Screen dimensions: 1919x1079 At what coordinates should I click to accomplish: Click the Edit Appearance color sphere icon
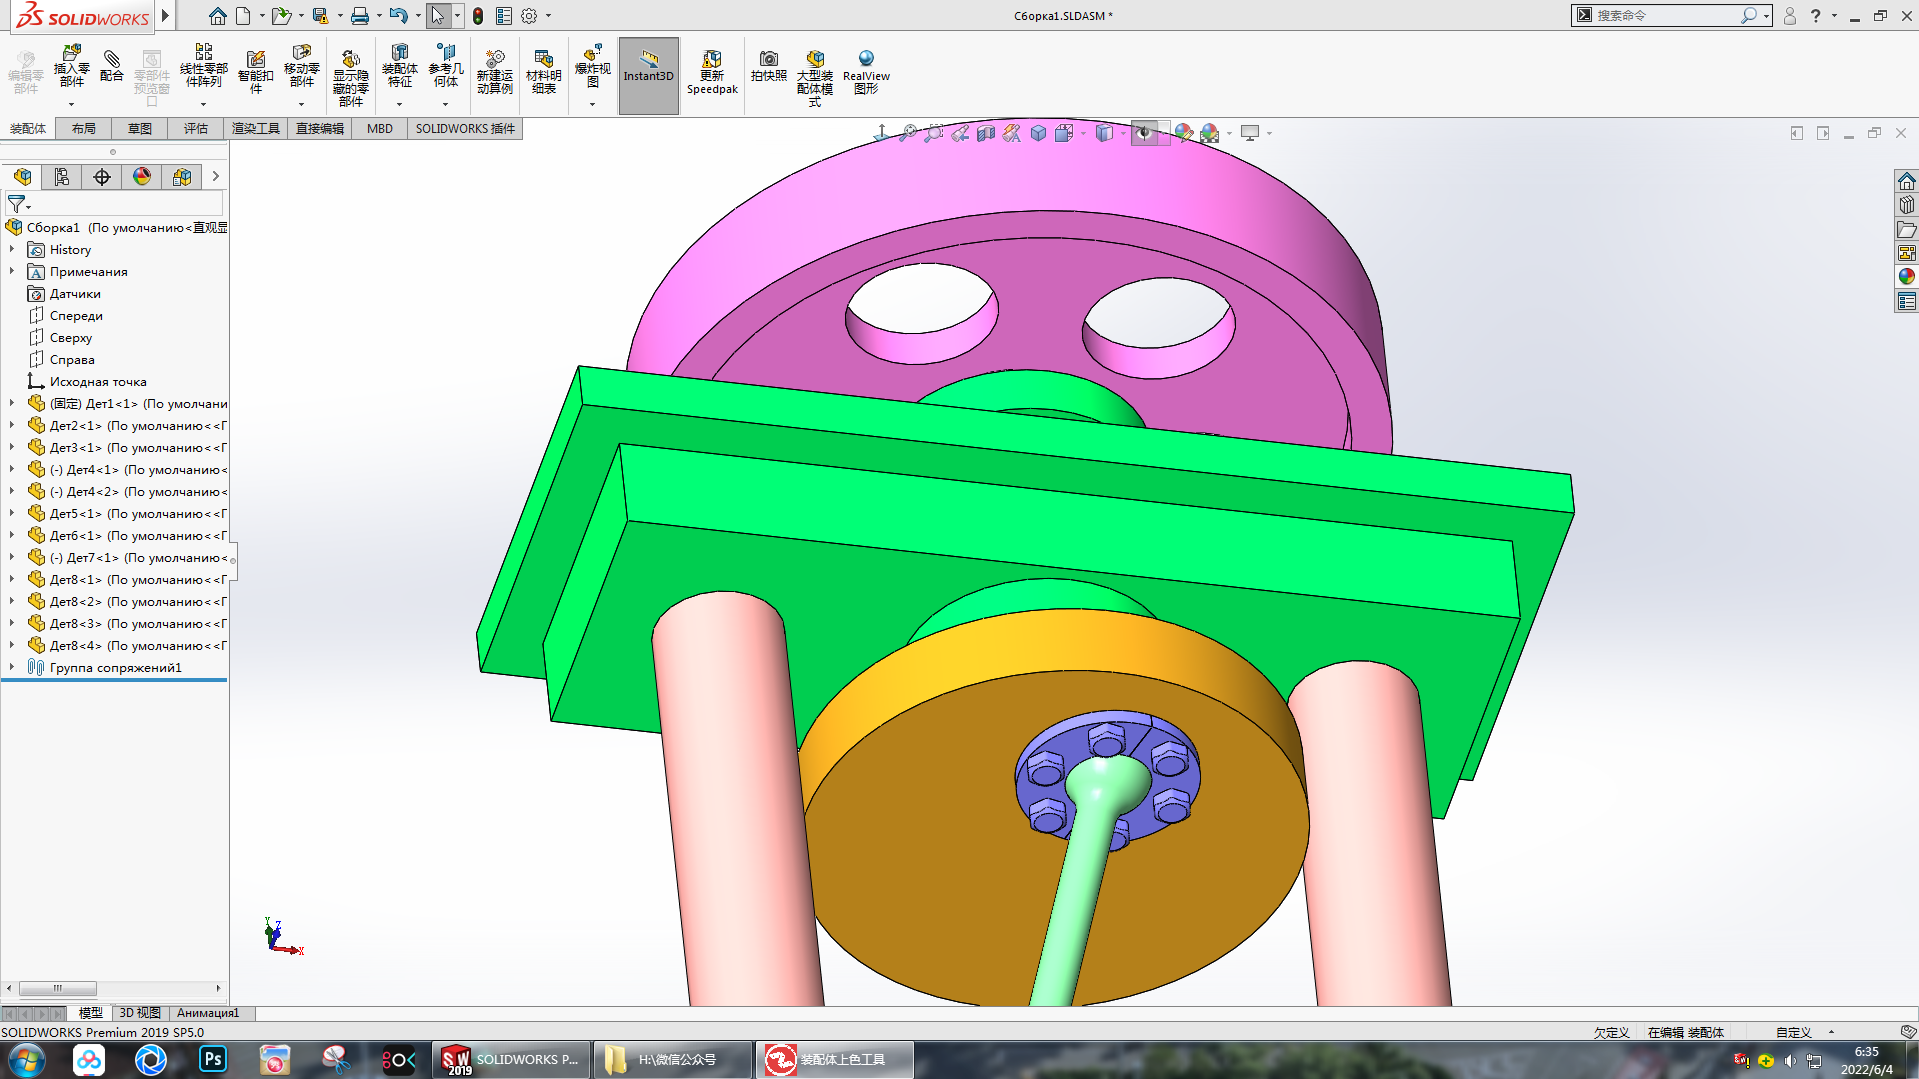[1183, 133]
